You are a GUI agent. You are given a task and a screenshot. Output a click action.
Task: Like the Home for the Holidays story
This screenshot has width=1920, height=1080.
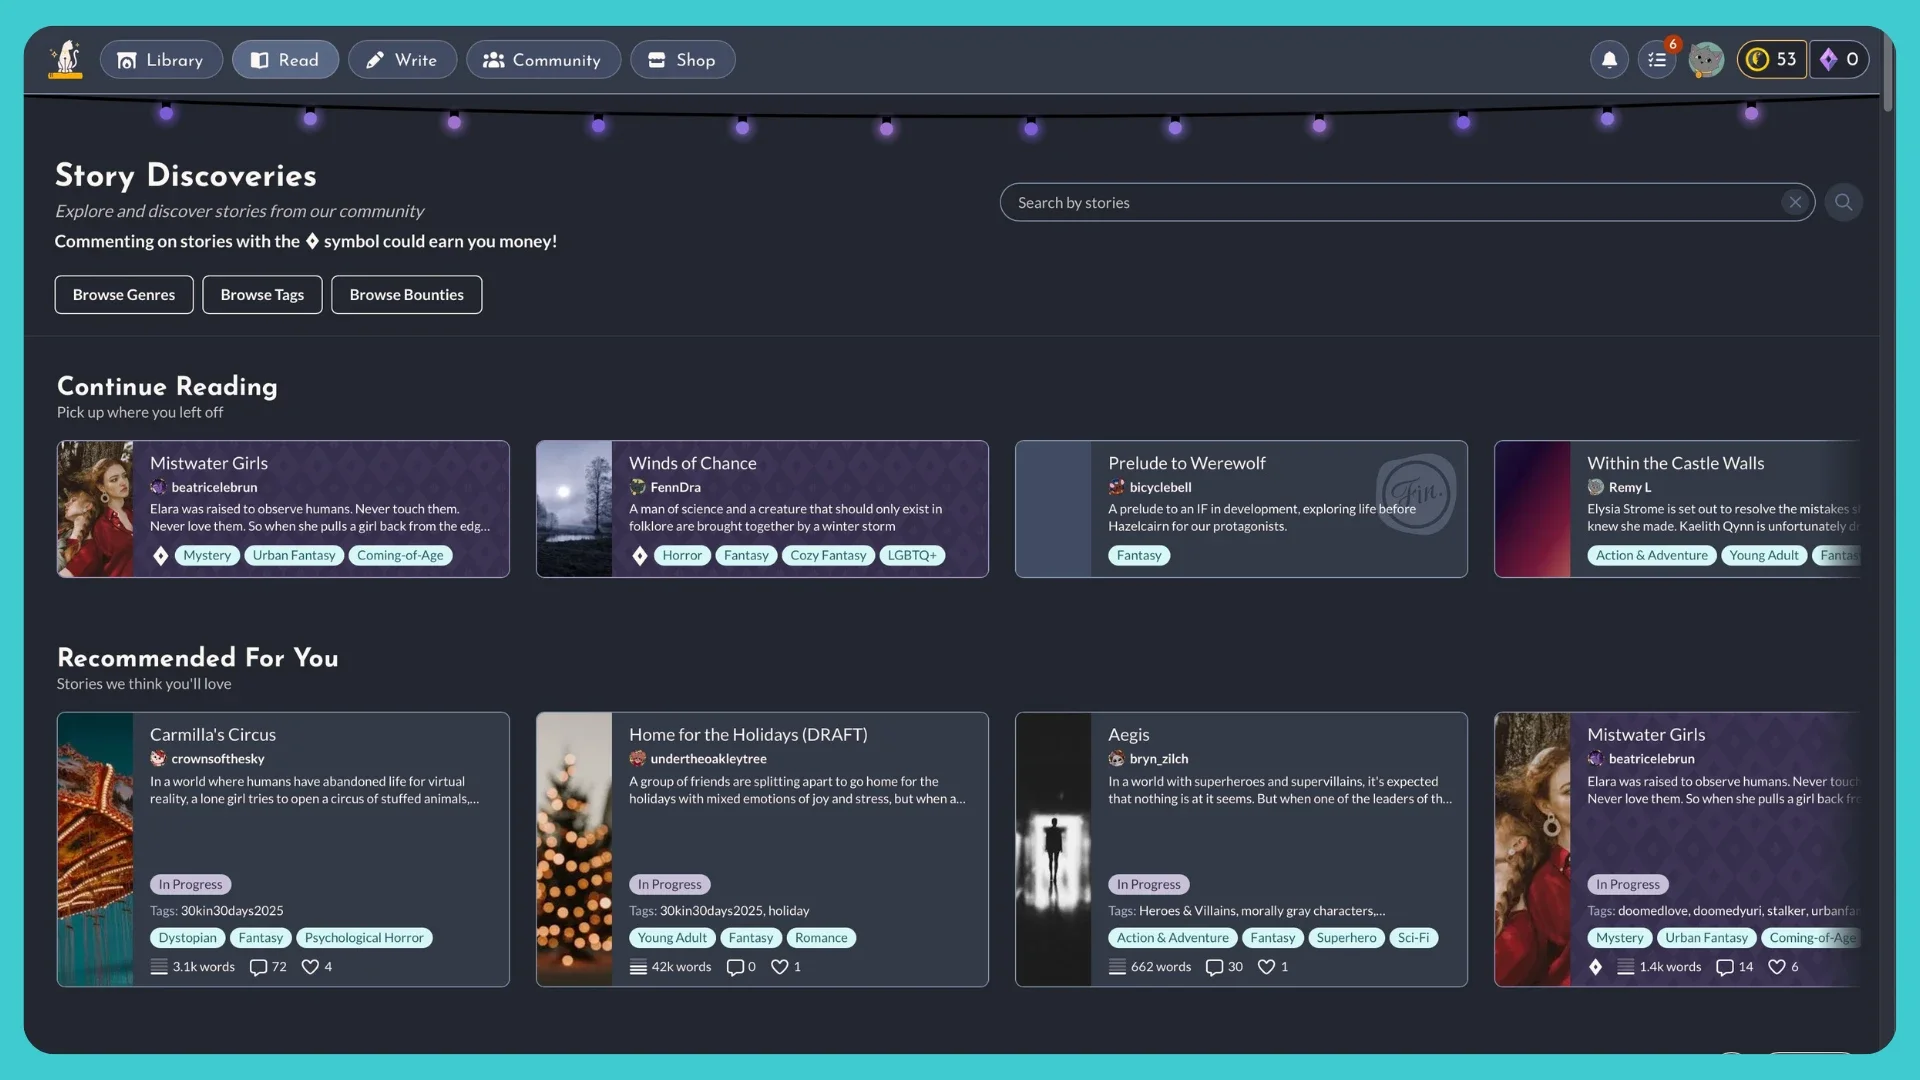tap(780, 967)
